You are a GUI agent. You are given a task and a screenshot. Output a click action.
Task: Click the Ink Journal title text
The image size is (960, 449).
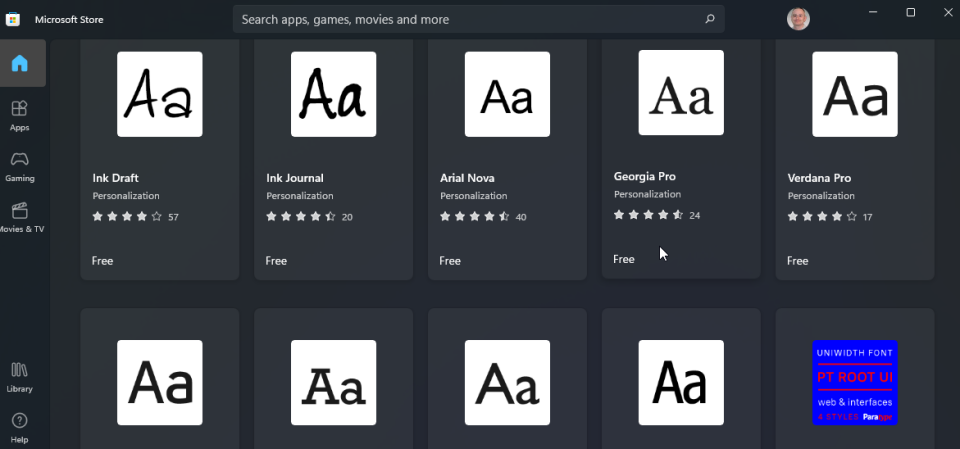coord(295,178)
